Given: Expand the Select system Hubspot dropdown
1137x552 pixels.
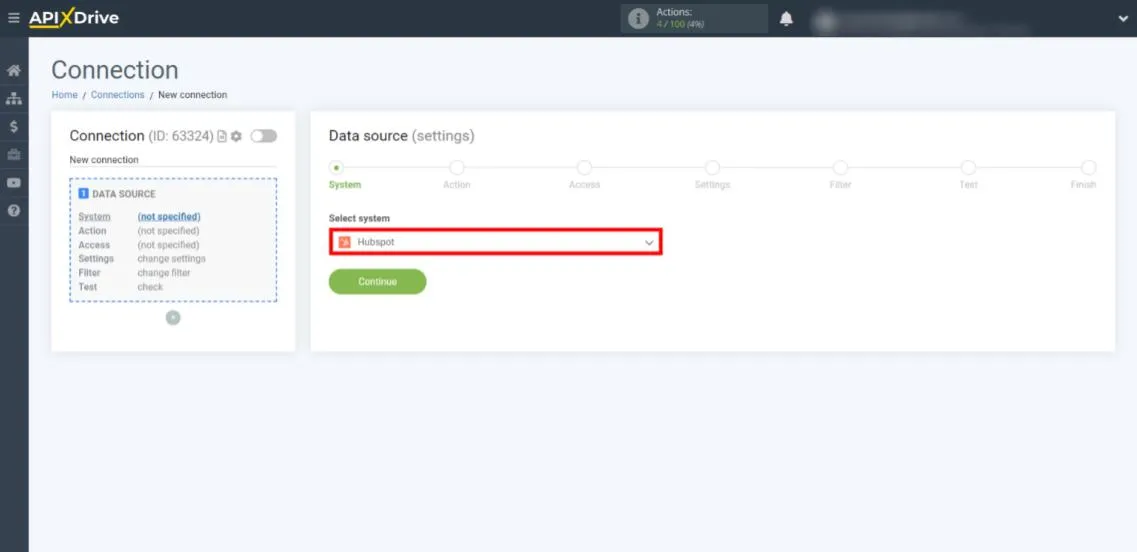Looking at the screenshot, I should [x=495, y=242].
